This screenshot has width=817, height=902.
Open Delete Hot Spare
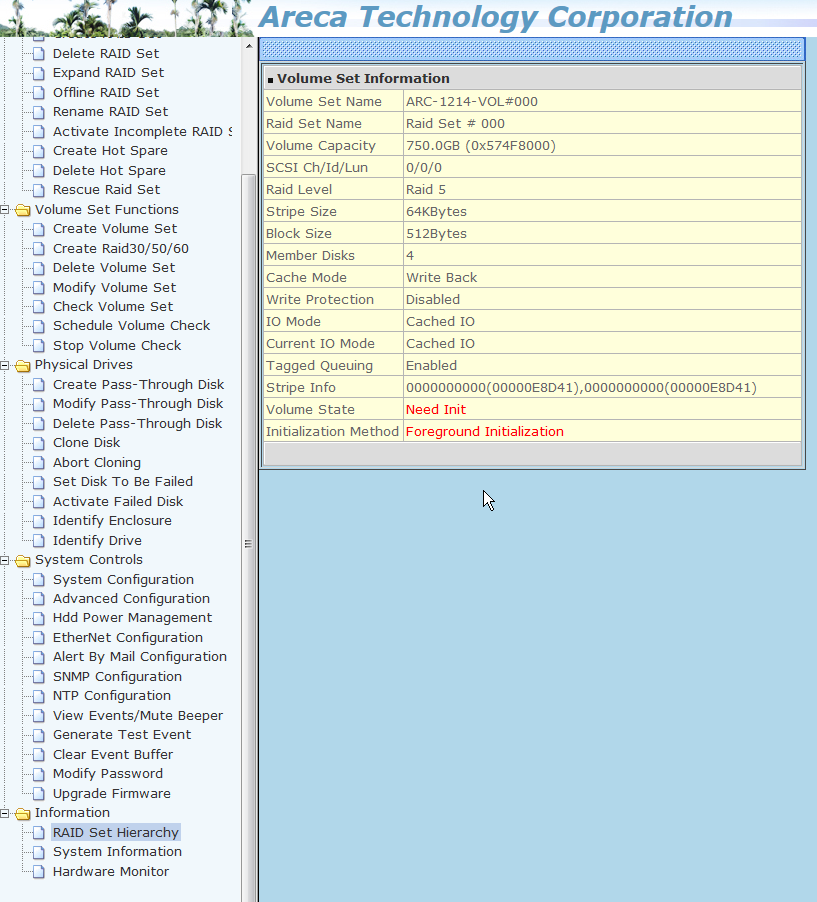tap(109, 171)
